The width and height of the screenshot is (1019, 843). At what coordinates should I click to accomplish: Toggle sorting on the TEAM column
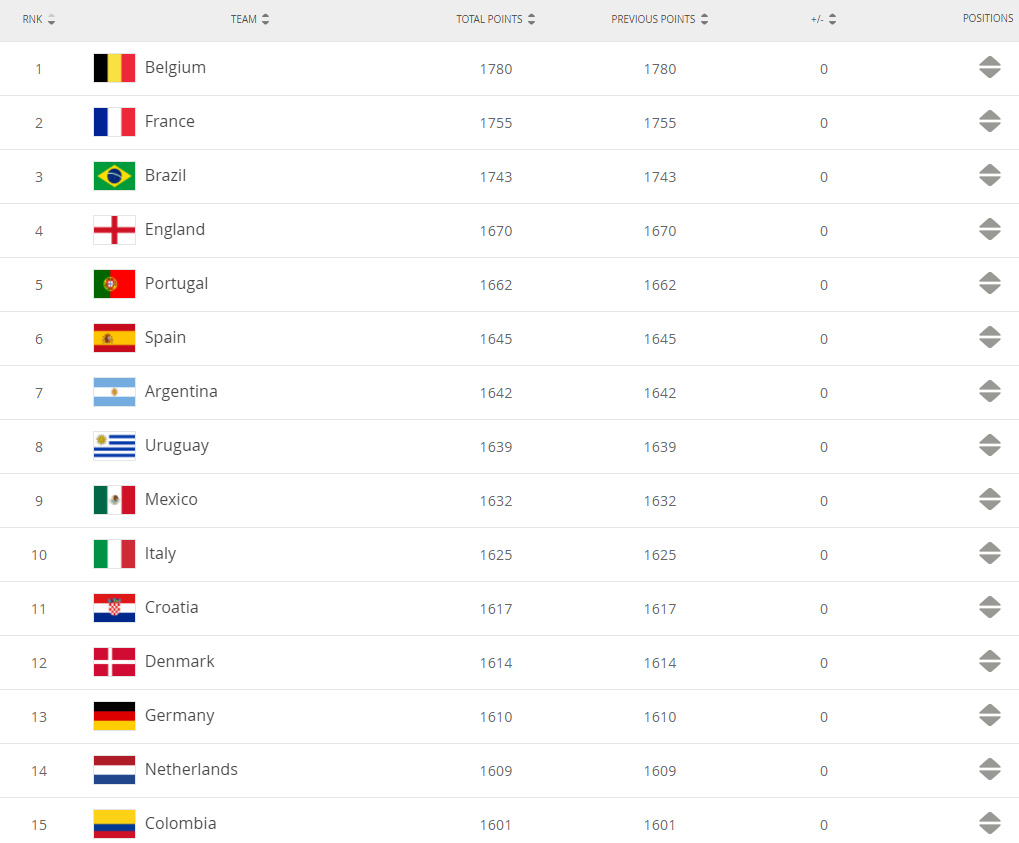click(x=251, y=17)
